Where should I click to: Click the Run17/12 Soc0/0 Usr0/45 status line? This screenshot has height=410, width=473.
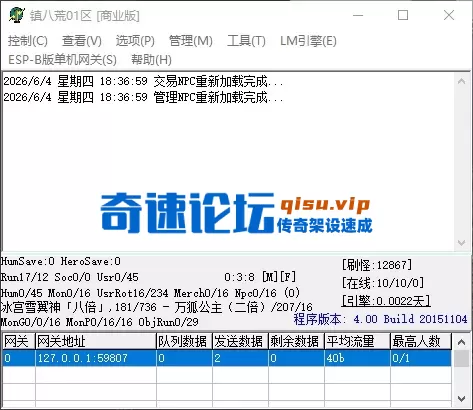tap(69, 277)
